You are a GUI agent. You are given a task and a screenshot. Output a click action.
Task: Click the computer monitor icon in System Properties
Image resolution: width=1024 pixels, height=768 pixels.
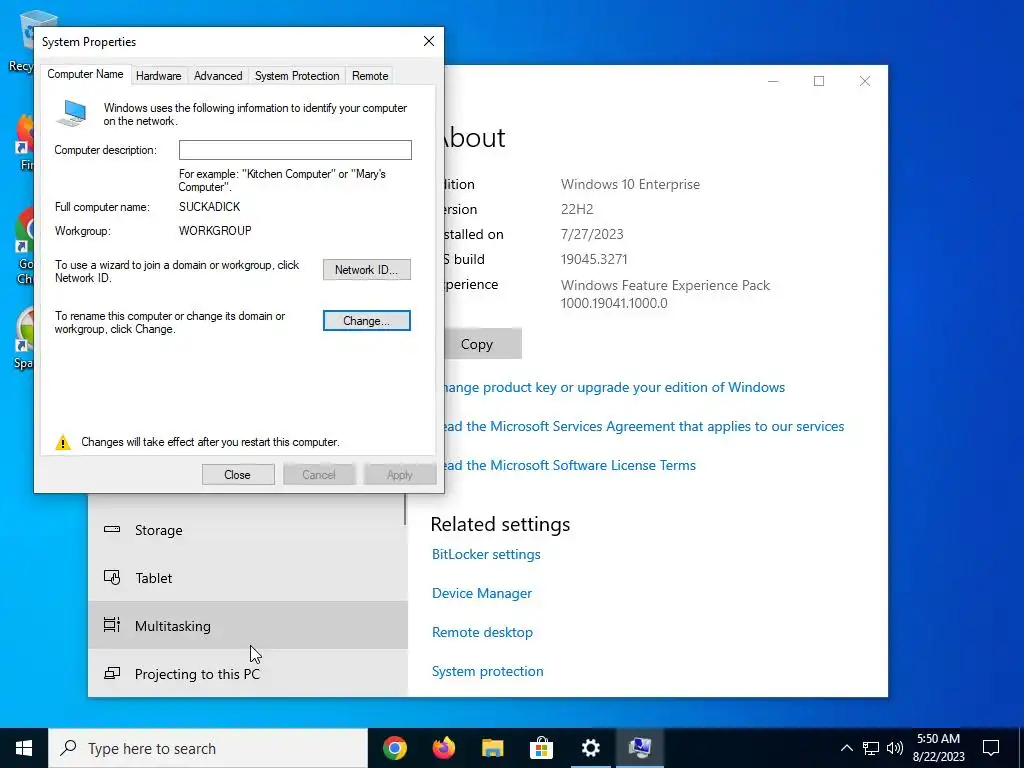point(71,114)
